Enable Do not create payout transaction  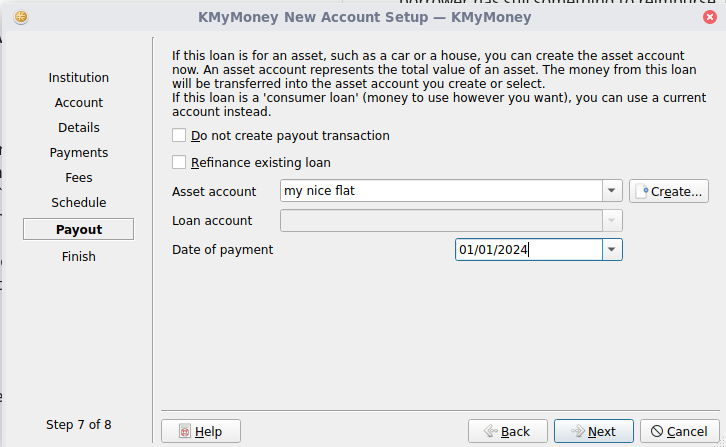[180, 136]
